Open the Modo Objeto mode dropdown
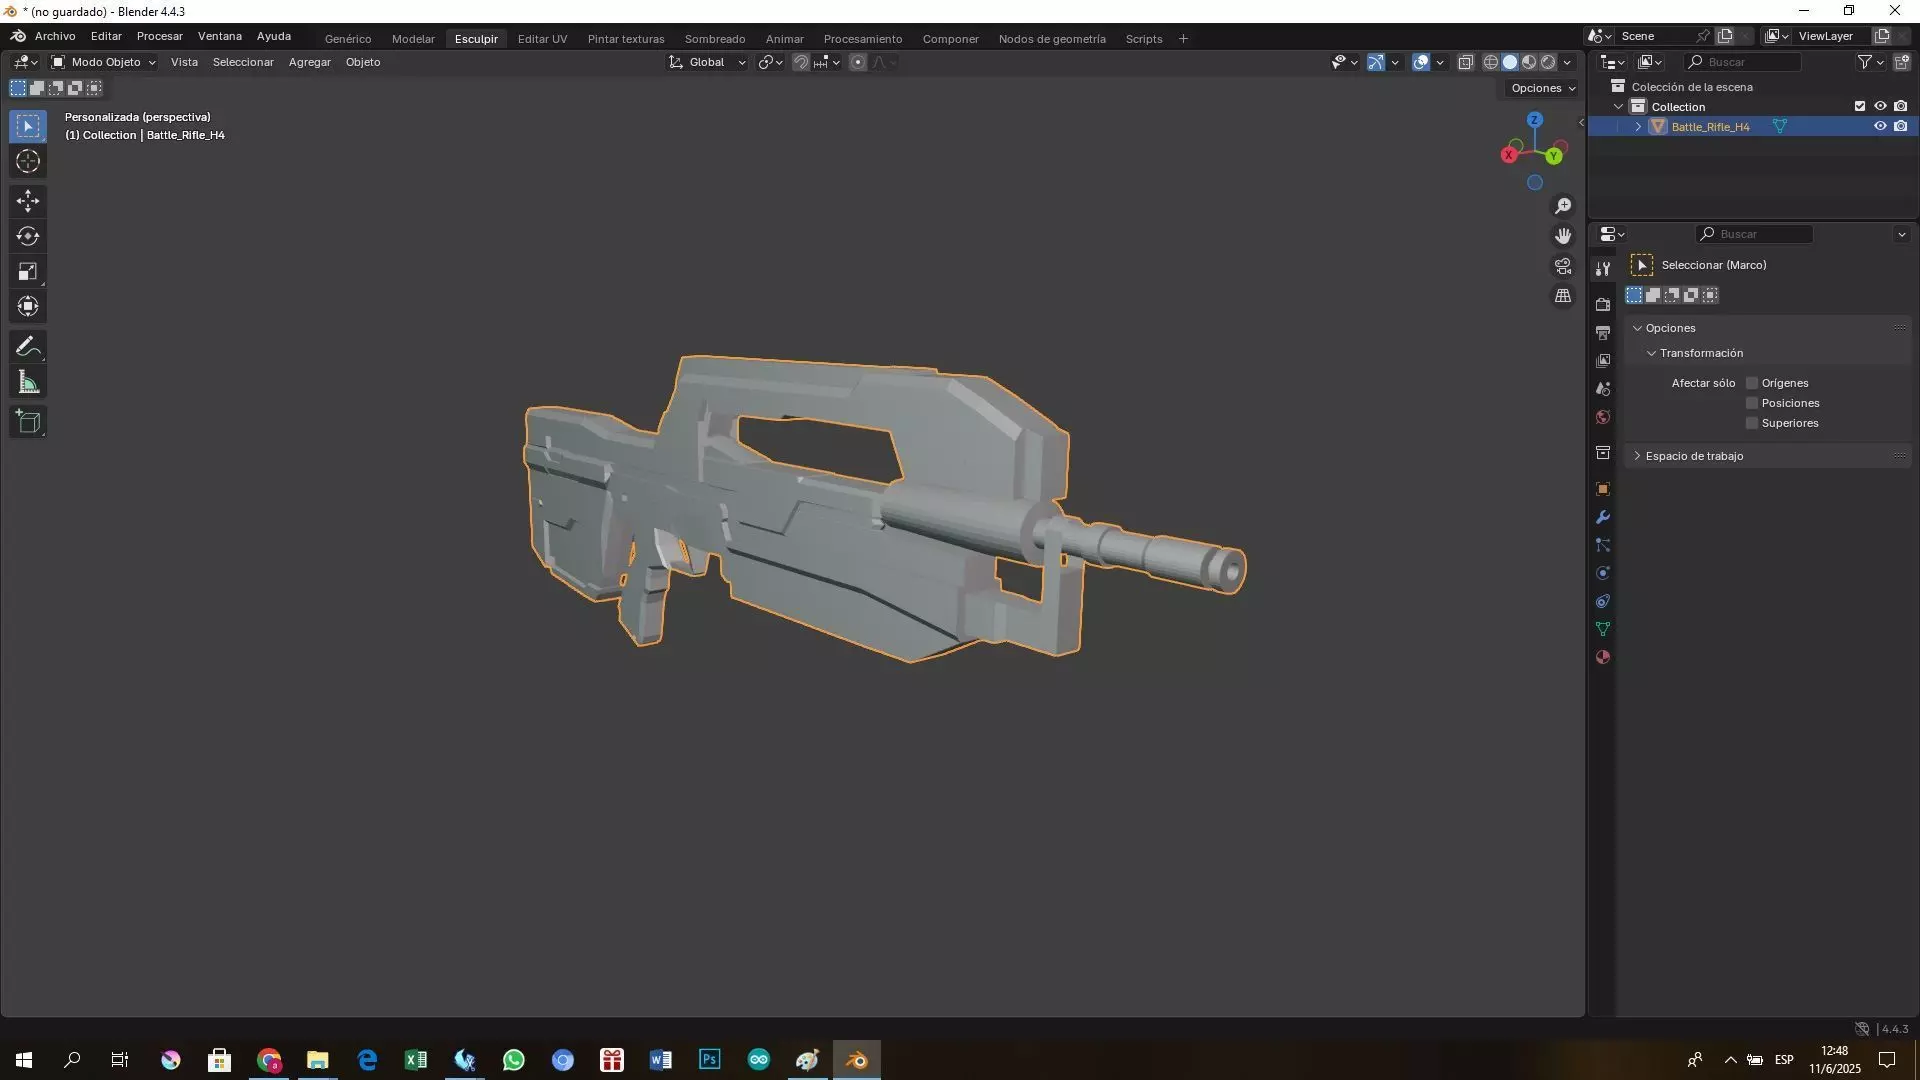 click(104, 62)
